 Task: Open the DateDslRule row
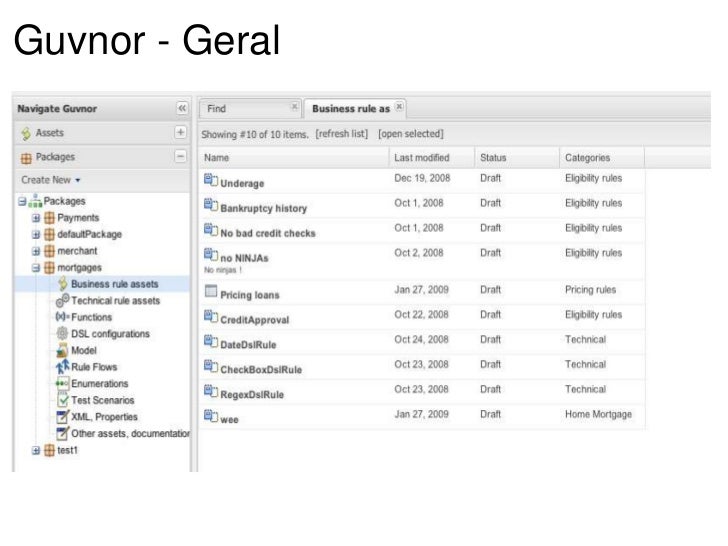pyautogui.click(x=422, y=343)
